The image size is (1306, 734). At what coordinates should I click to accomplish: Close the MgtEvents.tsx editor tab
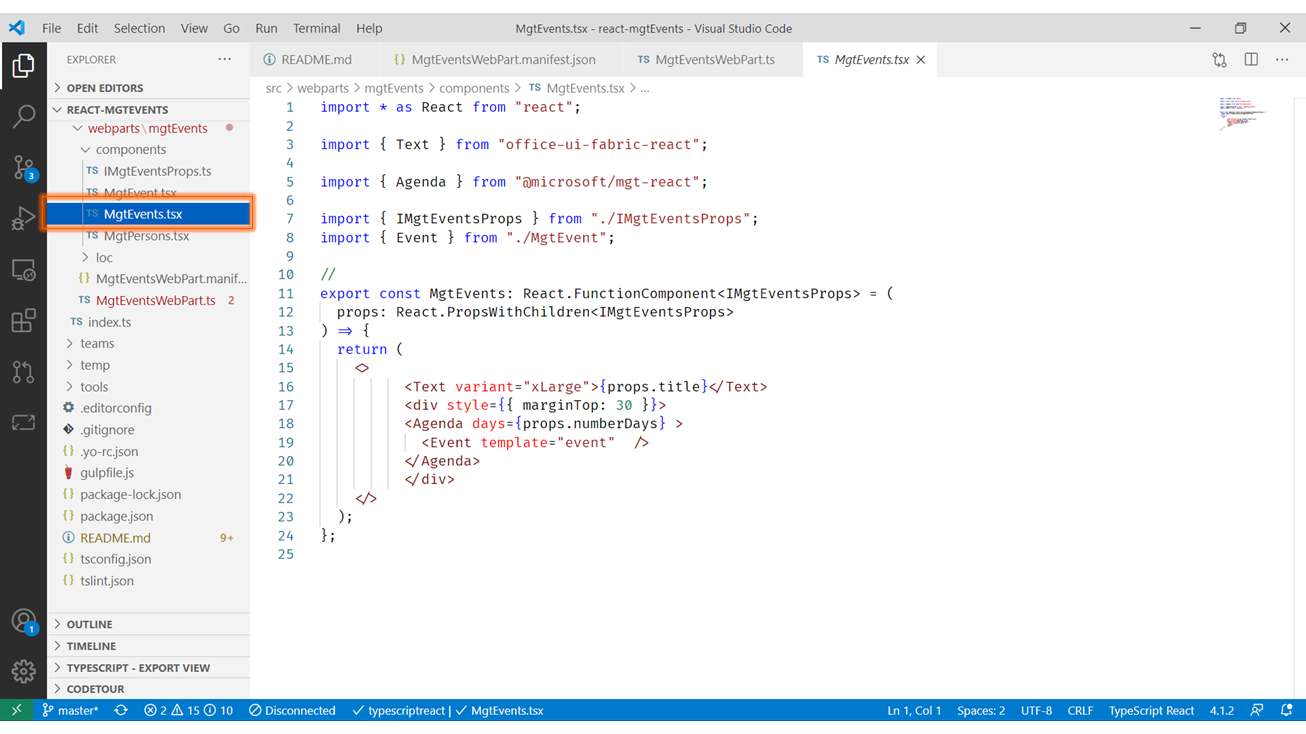(x=921, y=60)
